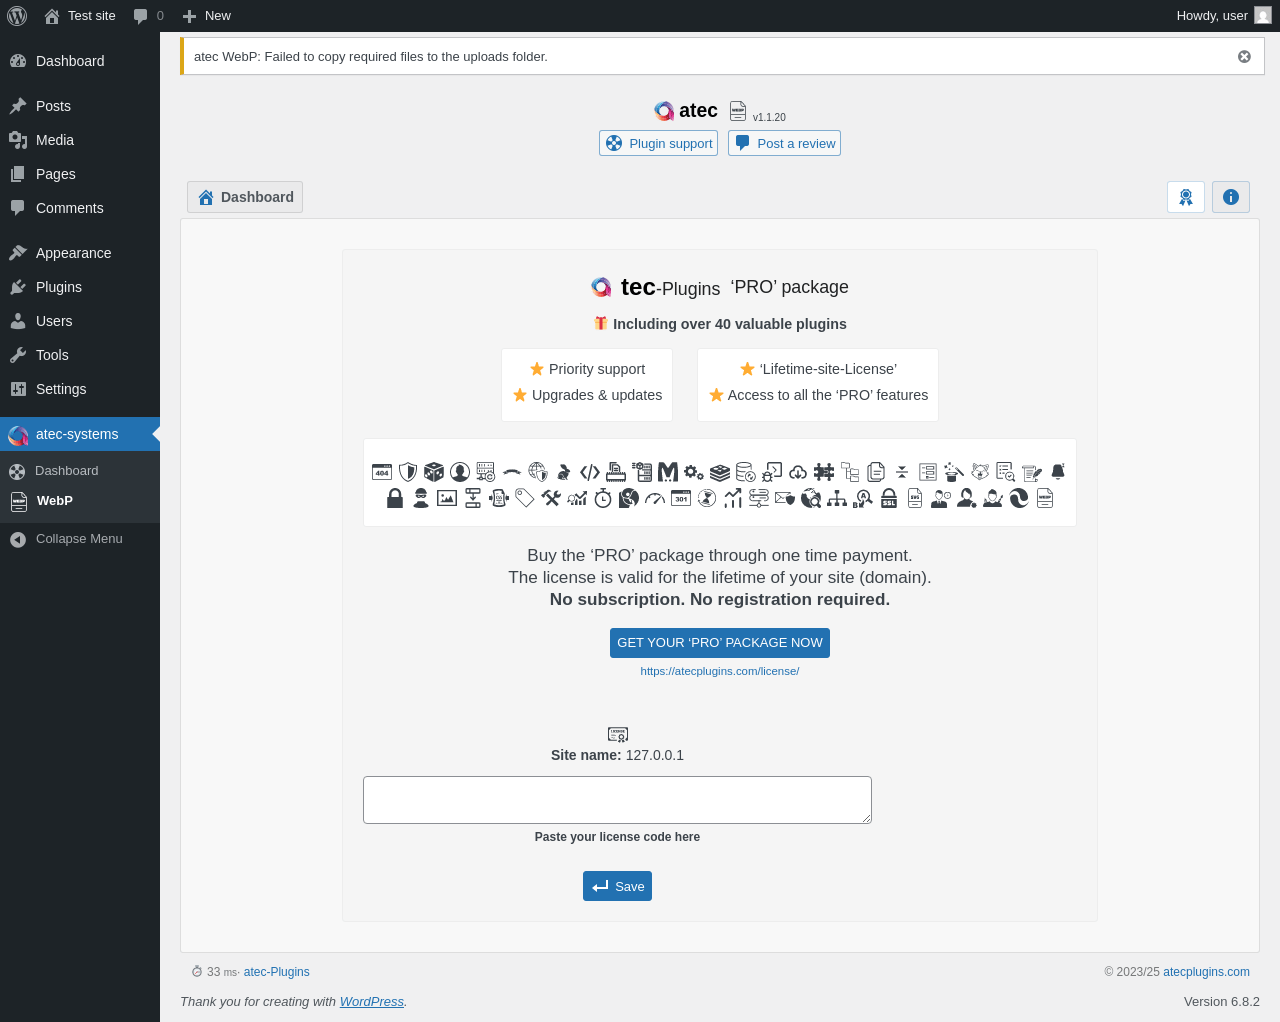Navigate to Pages in the sidebar
The image size is (1280, 1022).
coord(80,174)
